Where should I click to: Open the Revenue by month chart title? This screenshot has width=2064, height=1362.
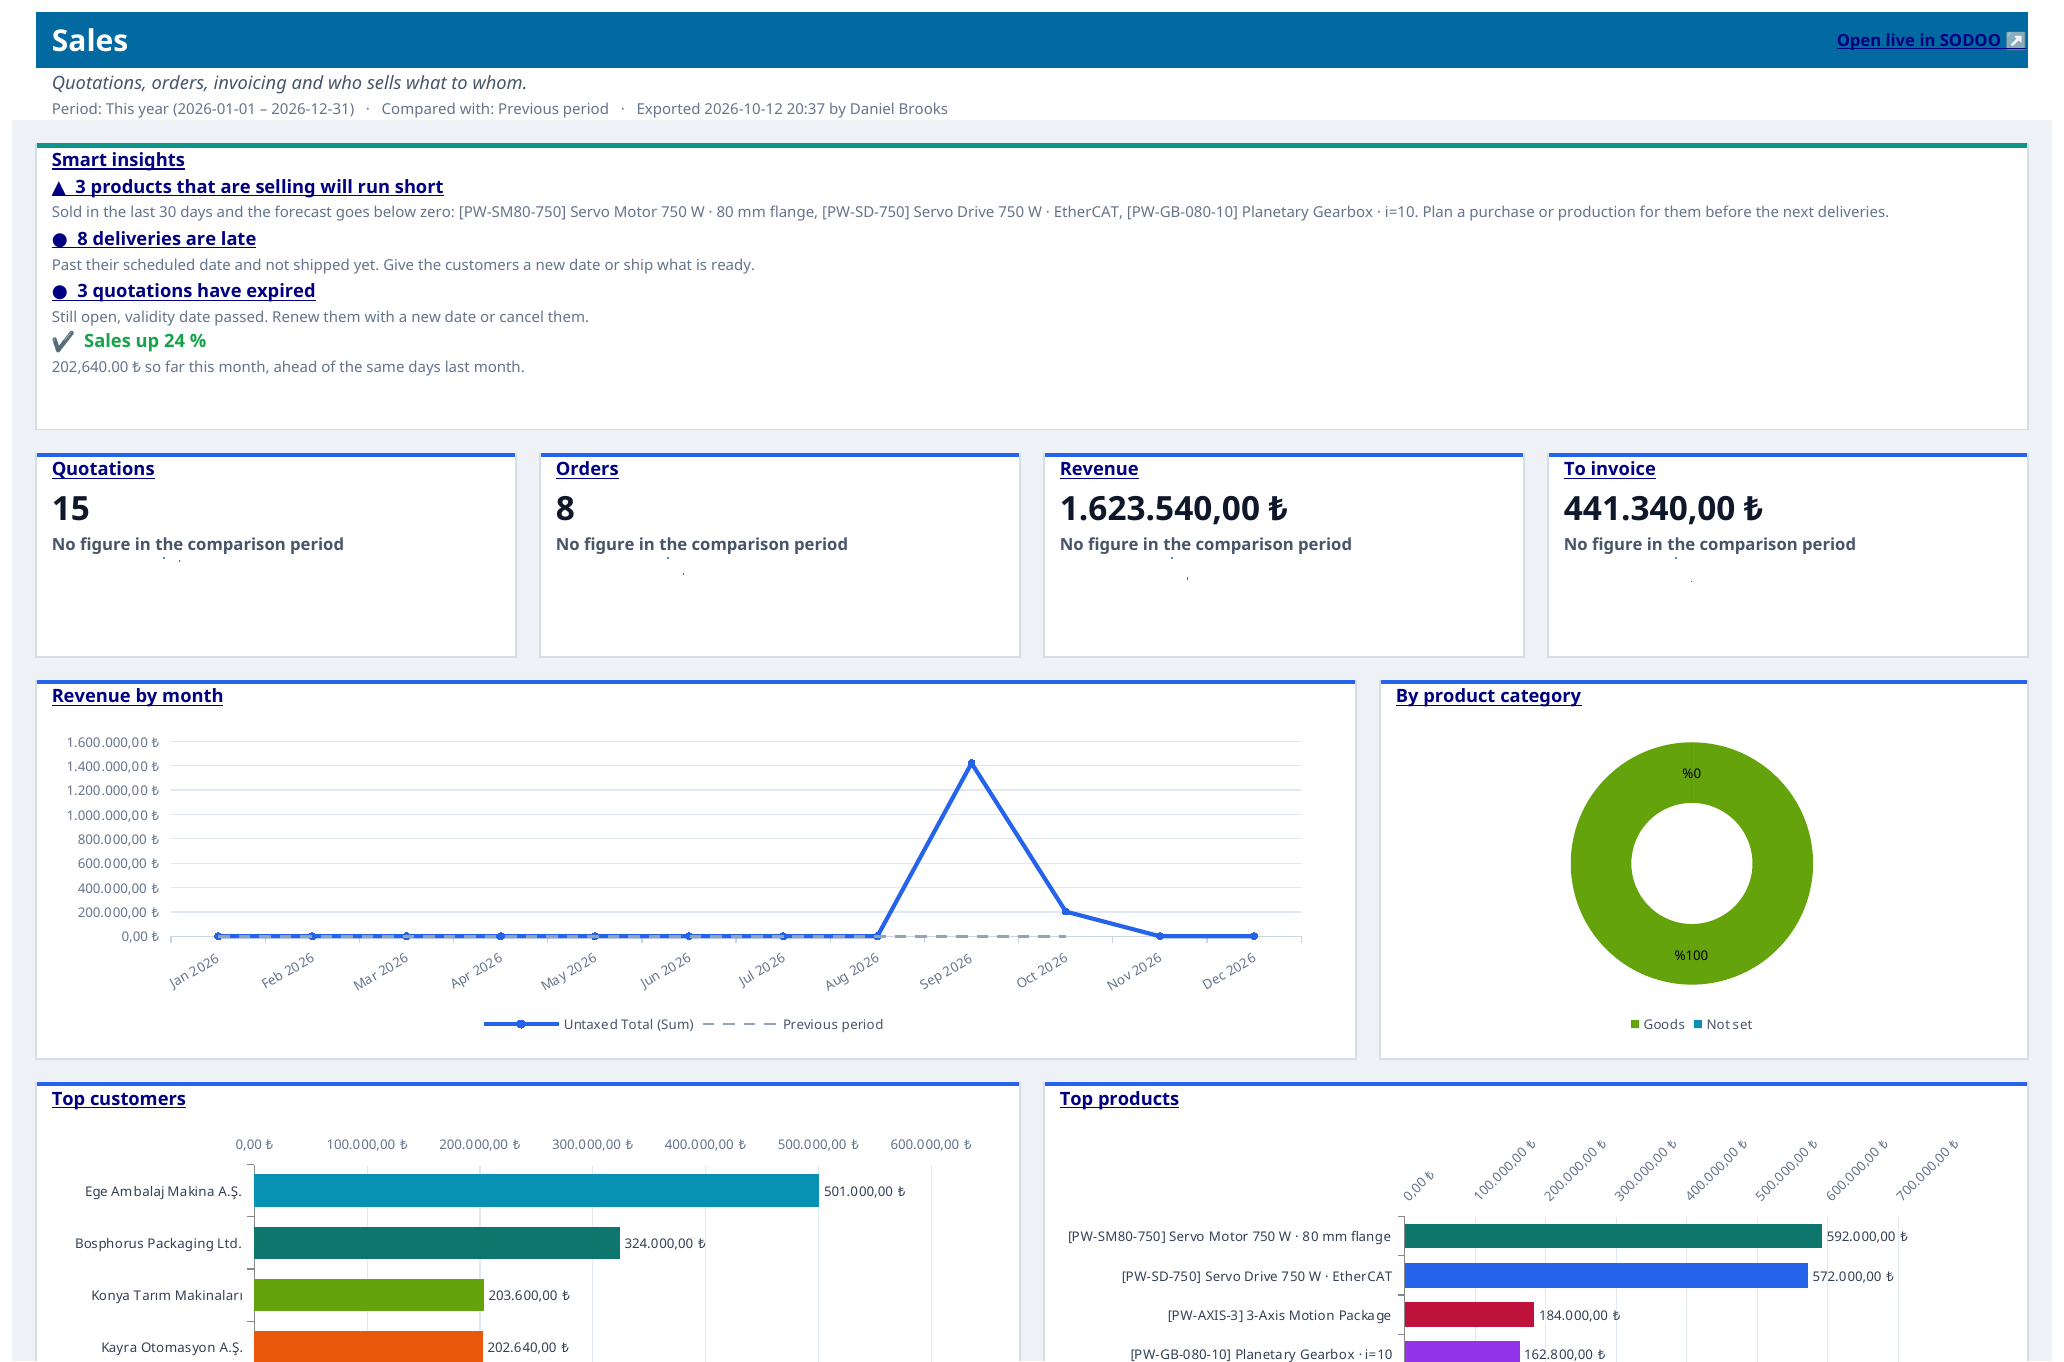click(137, 696)
